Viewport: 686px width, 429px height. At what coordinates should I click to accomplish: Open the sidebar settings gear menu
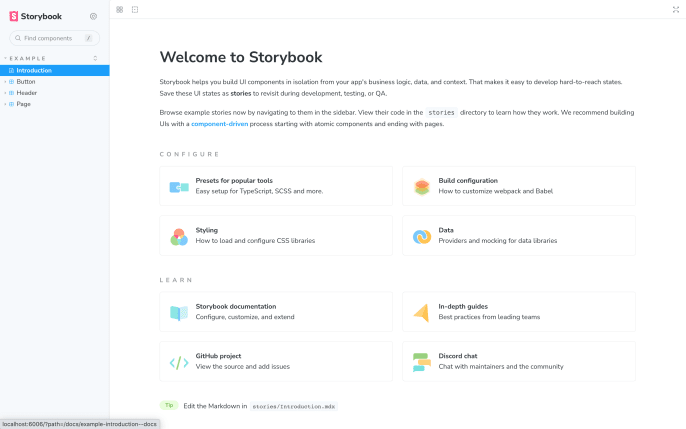(x=93, y=16)
